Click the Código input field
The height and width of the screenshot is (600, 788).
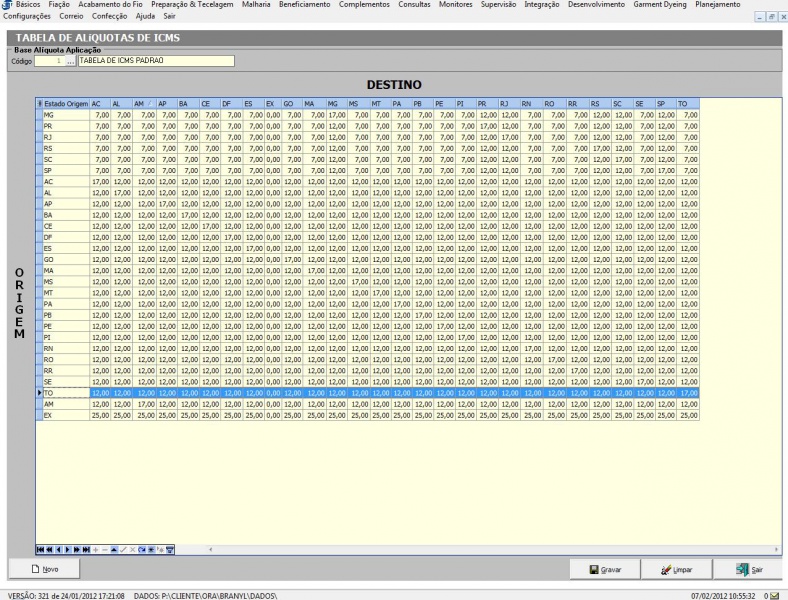tap(49, 60)
